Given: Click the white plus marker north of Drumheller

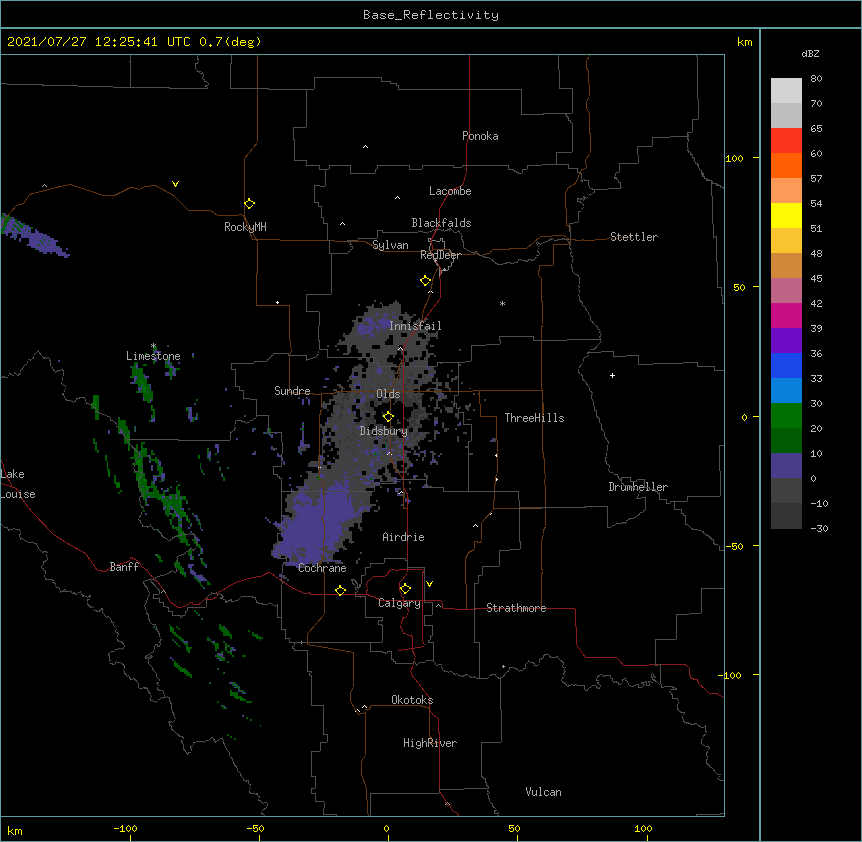Looking at the screenshot, I should coord(612,375).
